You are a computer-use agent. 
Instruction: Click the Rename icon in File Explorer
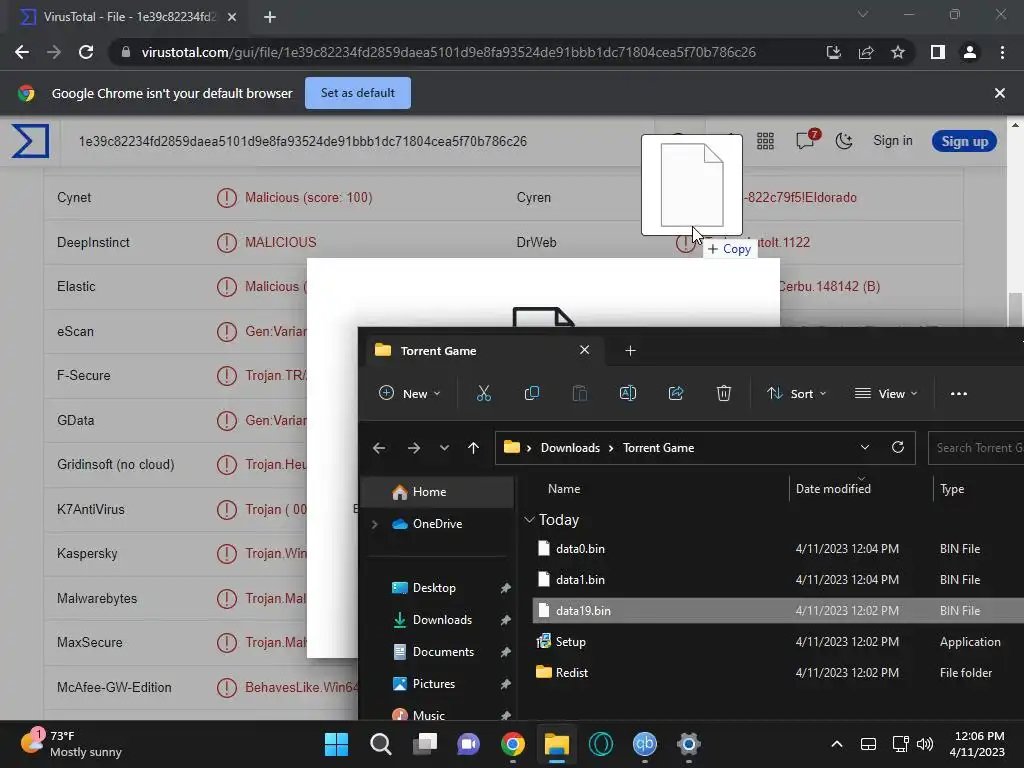[x=628, y=393]
